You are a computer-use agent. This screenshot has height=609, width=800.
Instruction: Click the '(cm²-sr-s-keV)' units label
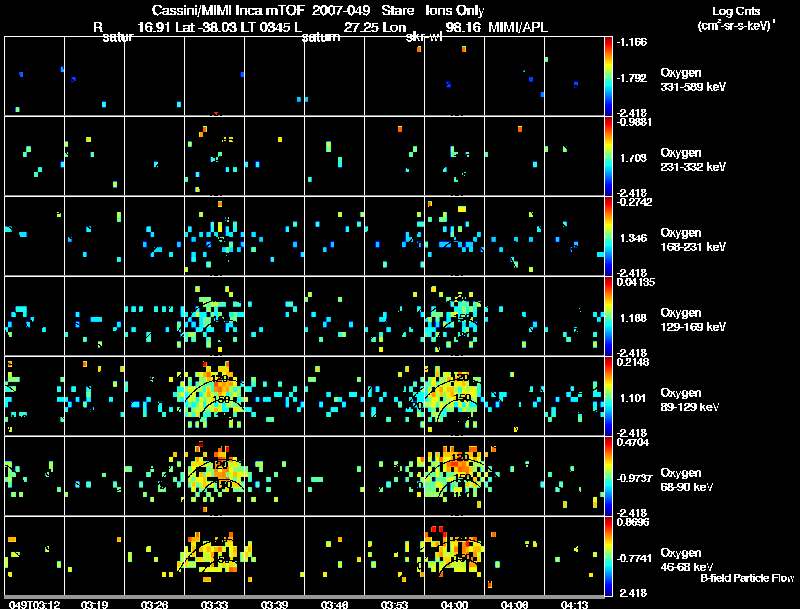coord(737,26)
